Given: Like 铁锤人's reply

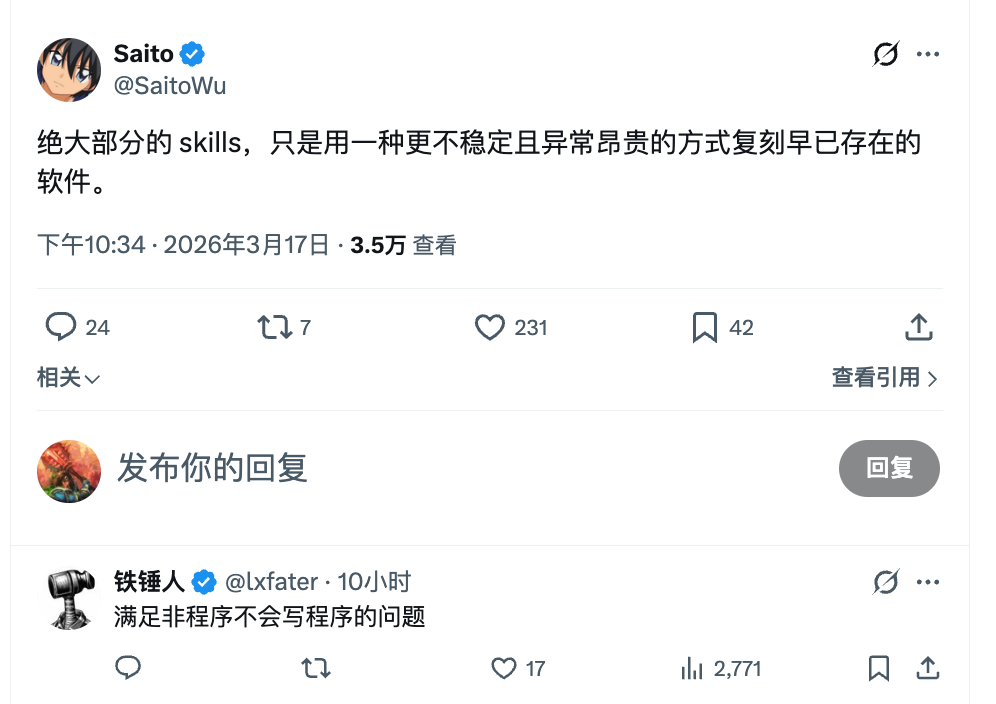Looking at the screenshot, I should [x=502, y=668].
